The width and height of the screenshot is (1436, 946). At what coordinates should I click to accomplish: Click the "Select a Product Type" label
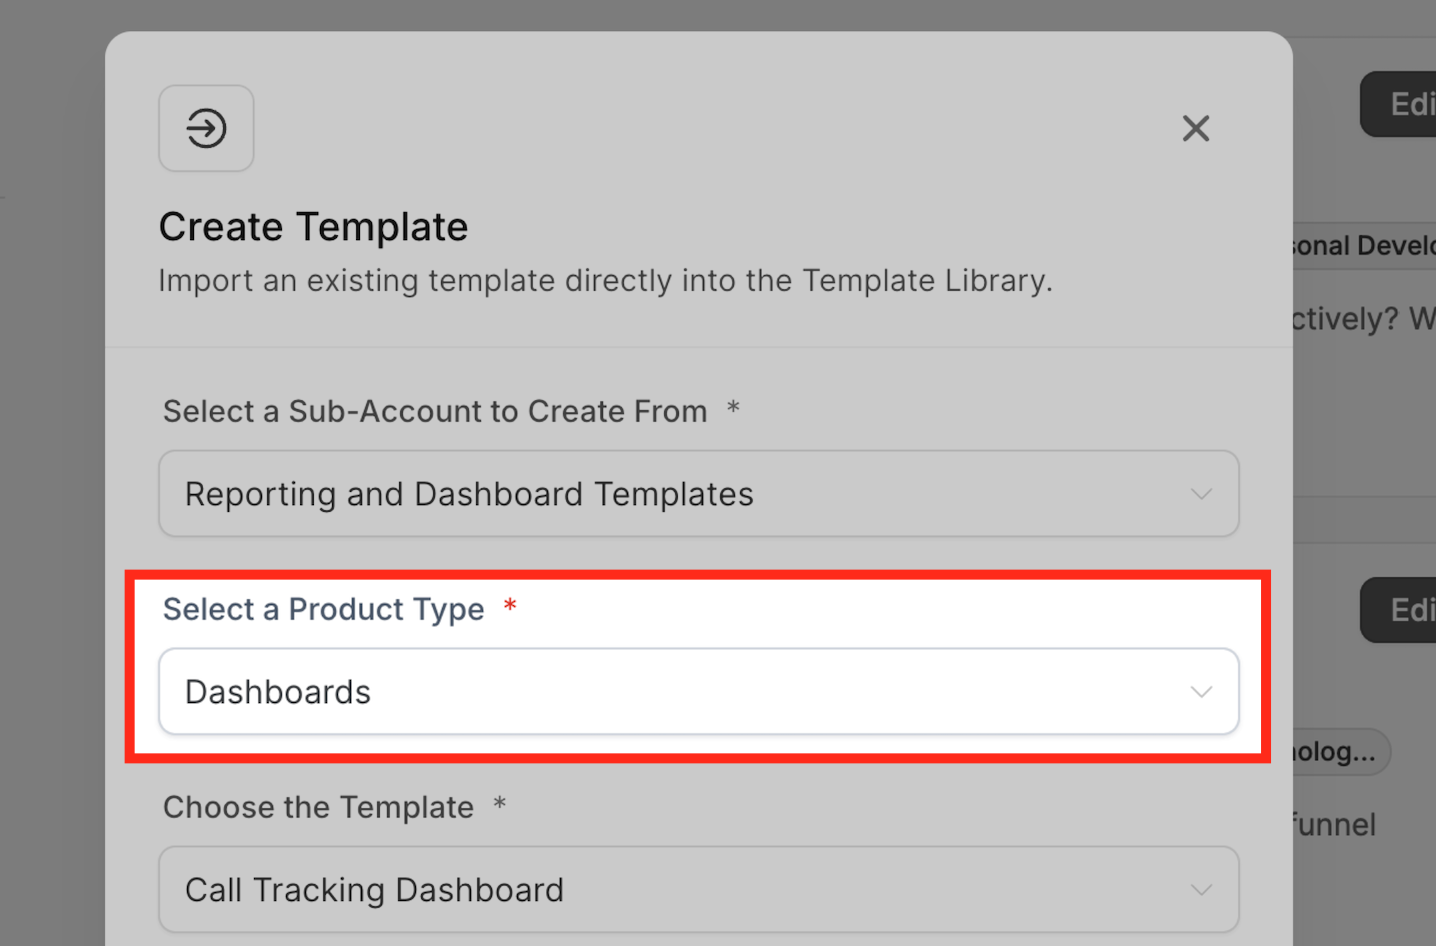[x=323, y=609]
